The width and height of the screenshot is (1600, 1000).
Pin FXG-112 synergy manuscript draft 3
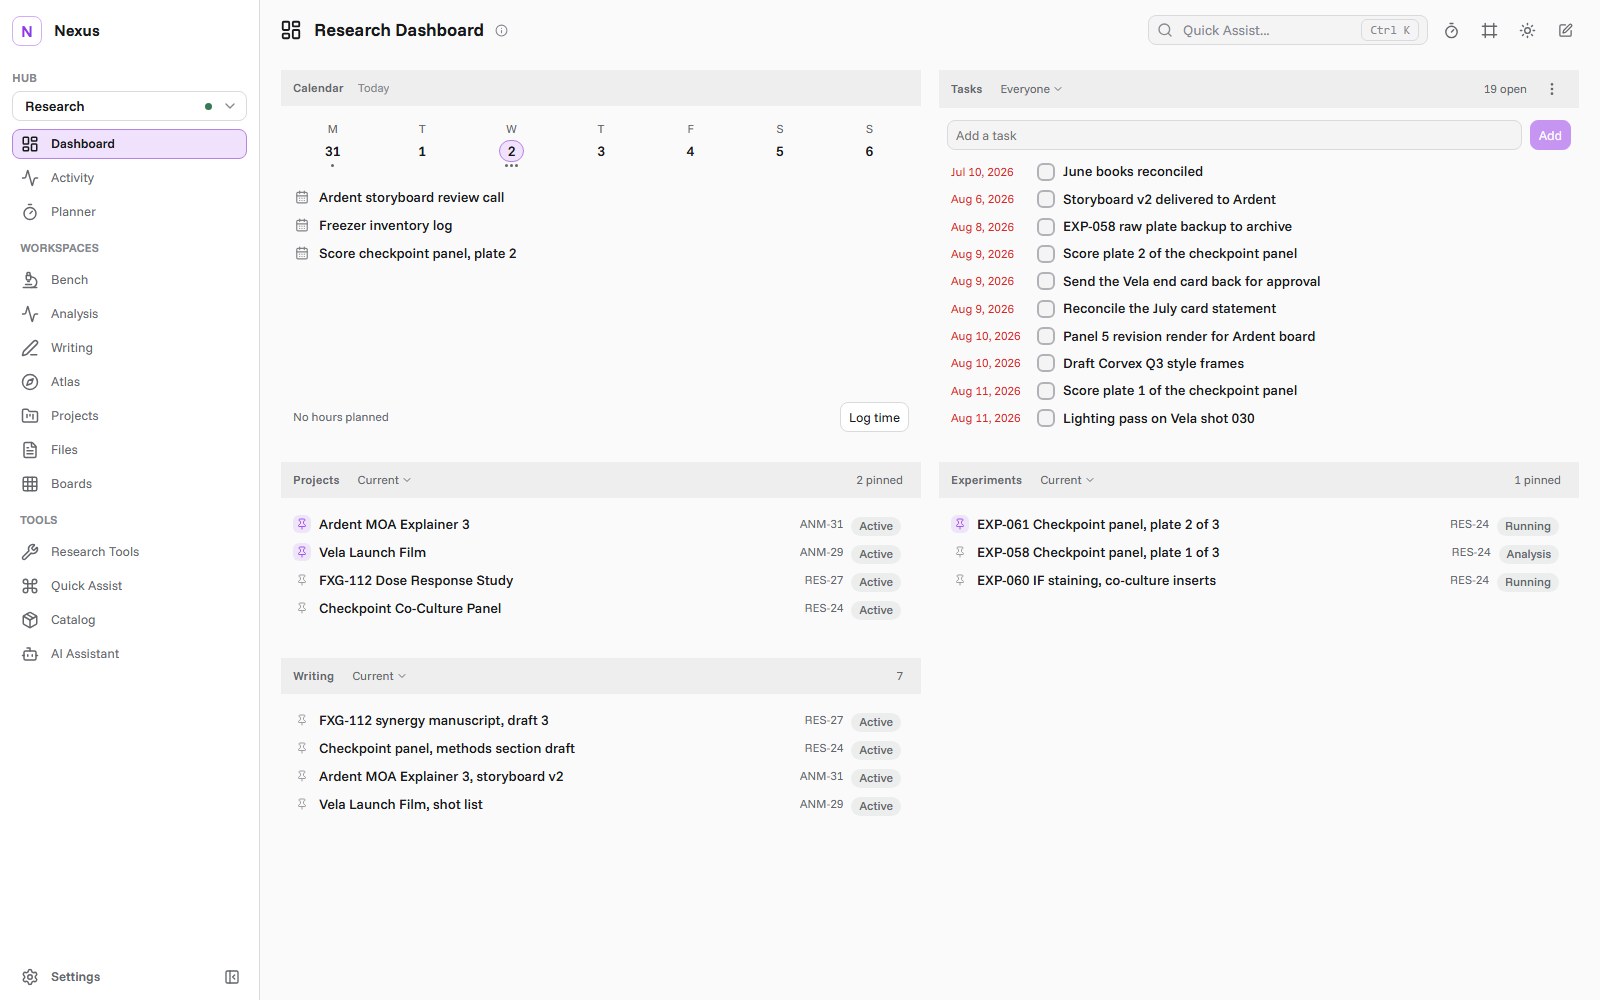click(x=302, y=720)
